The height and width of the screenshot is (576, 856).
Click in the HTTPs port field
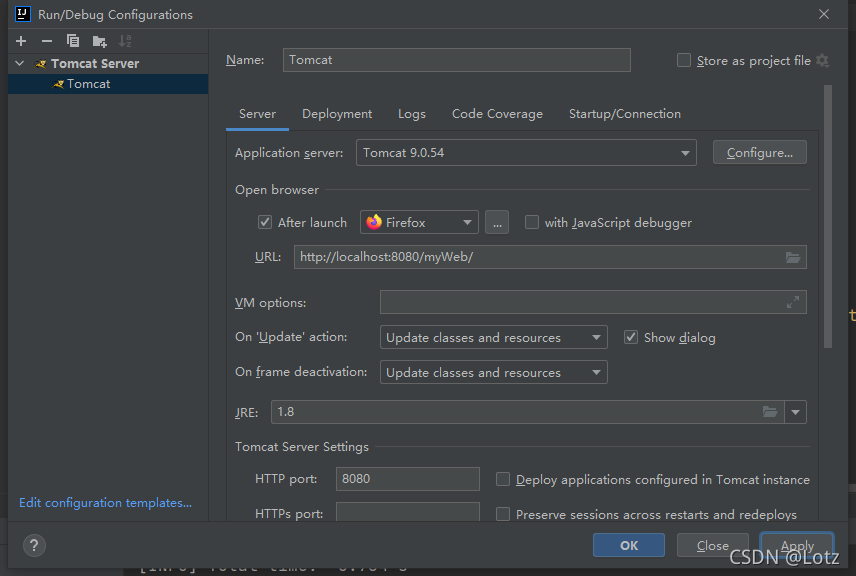(x=407, y=513)
